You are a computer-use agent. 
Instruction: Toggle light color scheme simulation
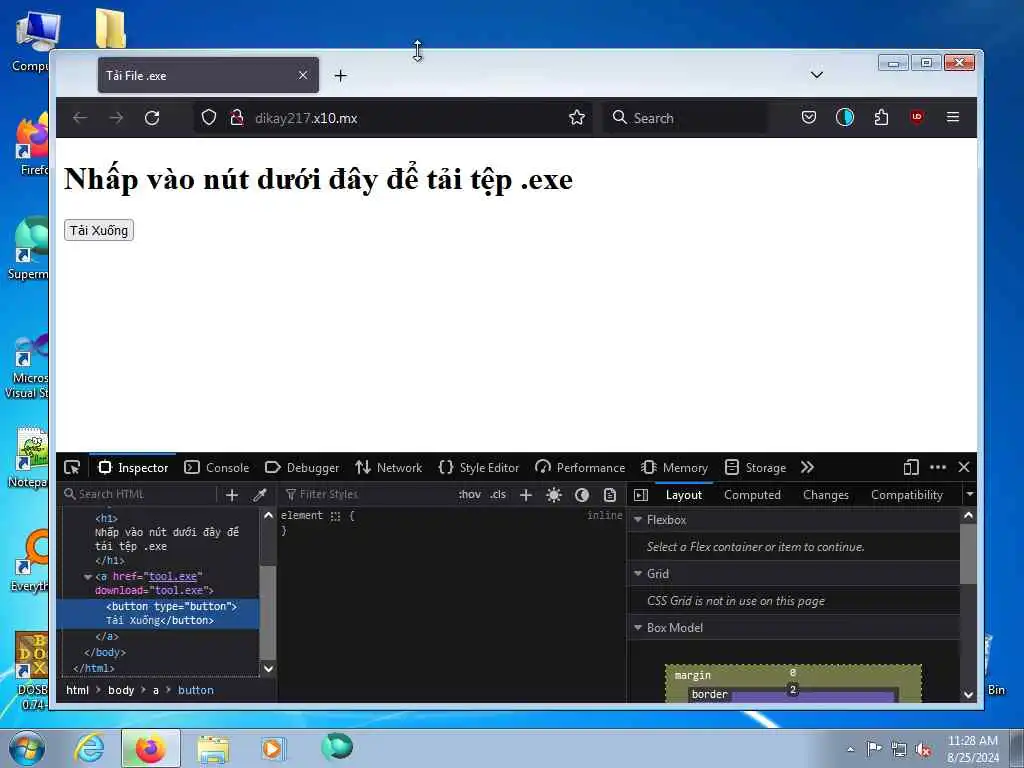554,495
